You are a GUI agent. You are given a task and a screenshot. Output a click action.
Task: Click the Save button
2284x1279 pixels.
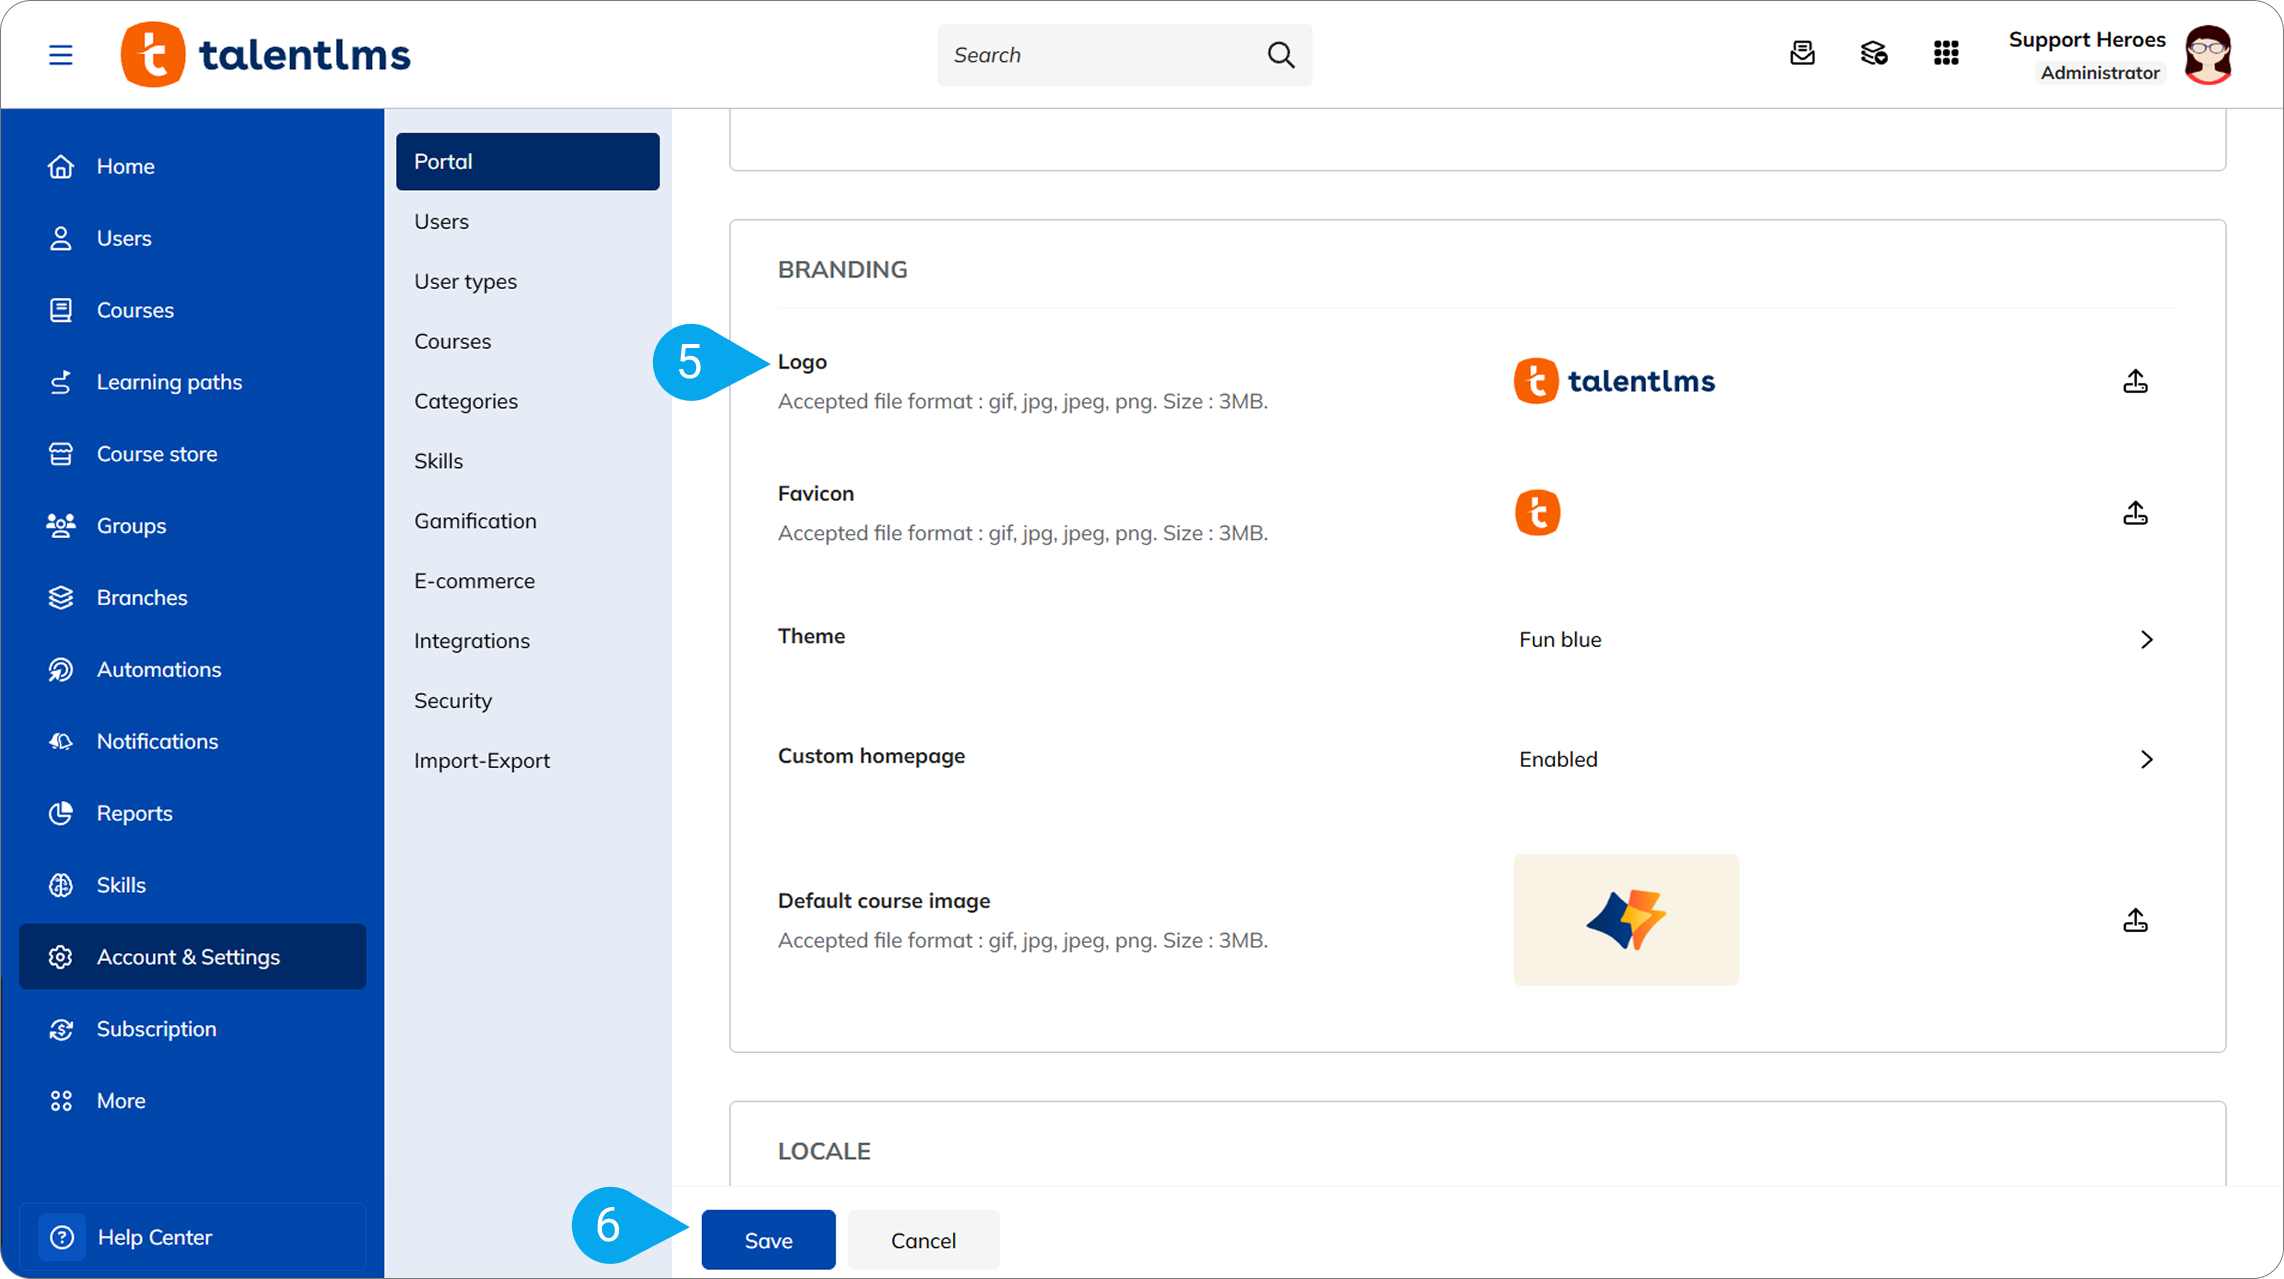point(768,1240)
